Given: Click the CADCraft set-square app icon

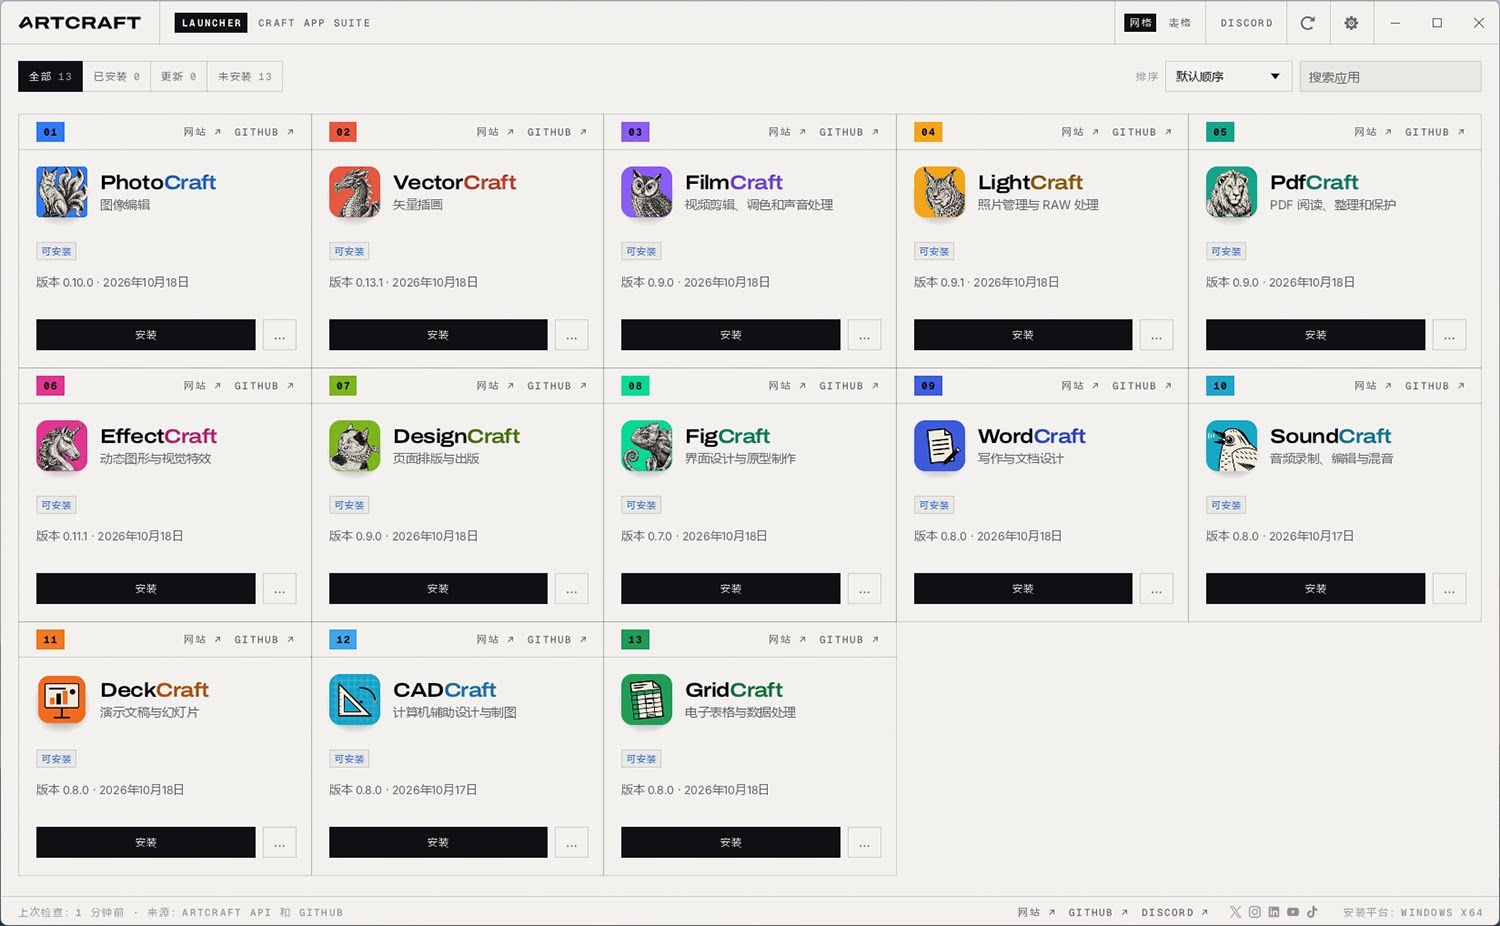Looking at the screenshot, I should tap(355, 700).
